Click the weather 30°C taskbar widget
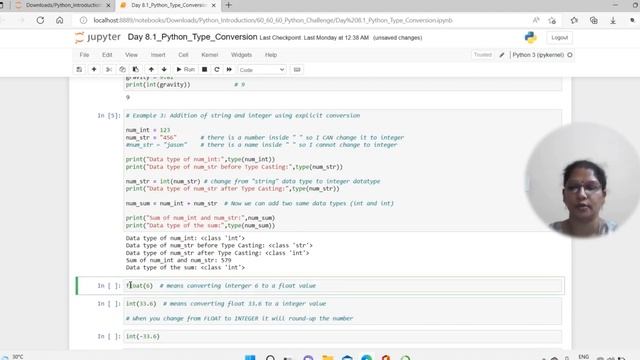 coord(12,357)
